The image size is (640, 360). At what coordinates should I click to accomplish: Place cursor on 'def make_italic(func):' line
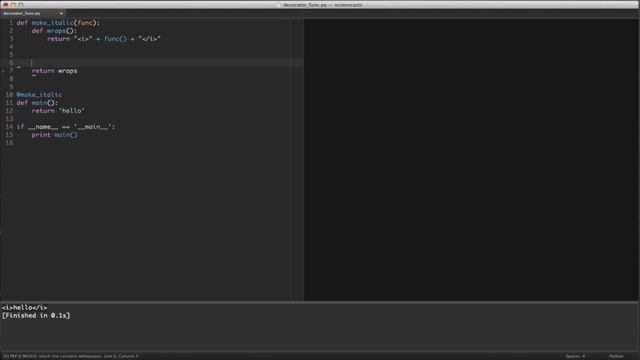coord(58,23)
